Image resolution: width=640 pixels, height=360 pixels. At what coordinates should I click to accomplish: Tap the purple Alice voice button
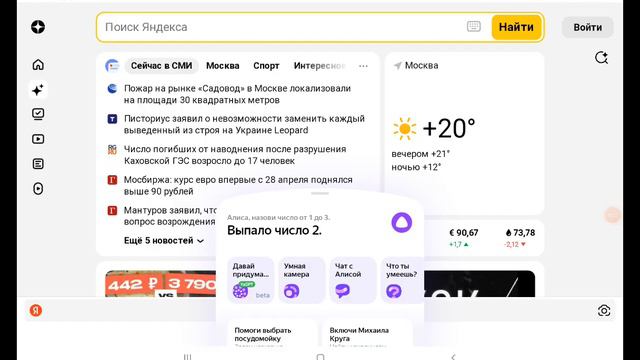402,222
